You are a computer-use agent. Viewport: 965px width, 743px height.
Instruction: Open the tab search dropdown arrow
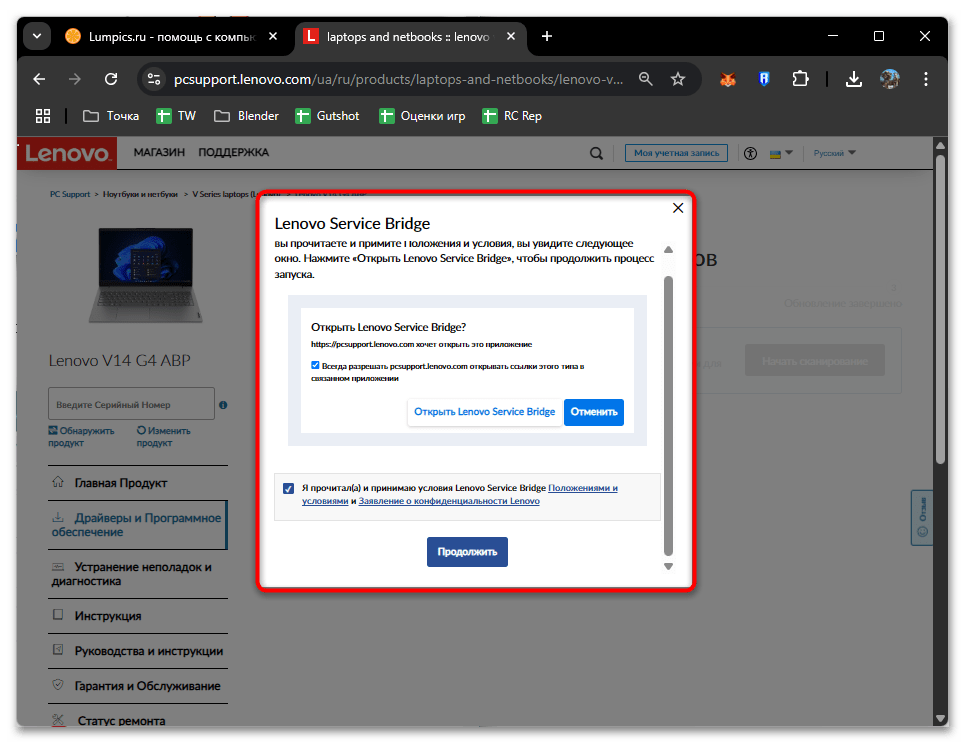pos(37,36)
